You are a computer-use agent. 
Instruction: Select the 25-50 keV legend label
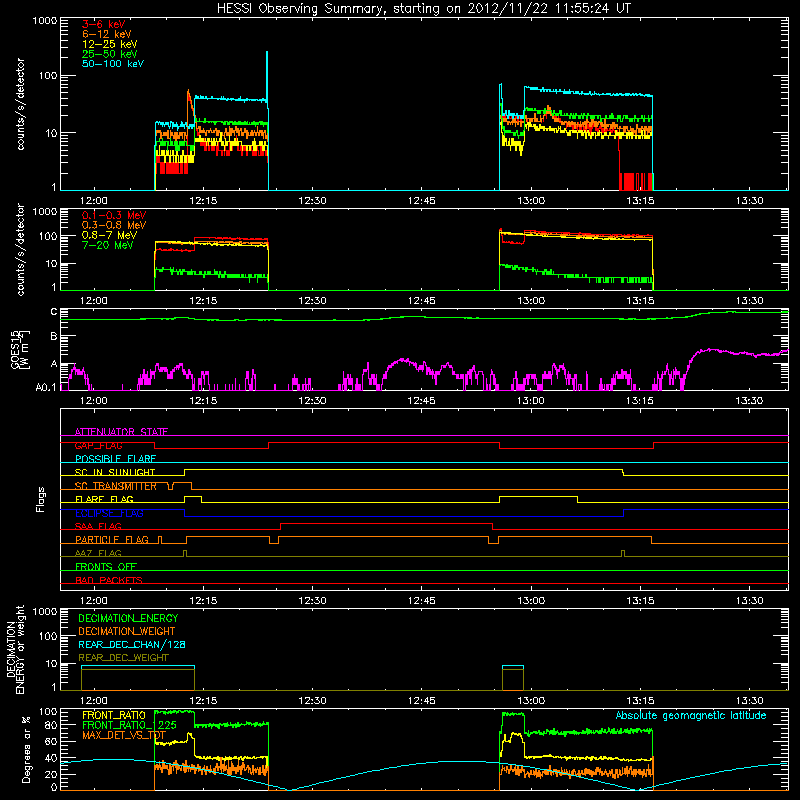pyautogui.click(x=110, y=54)
